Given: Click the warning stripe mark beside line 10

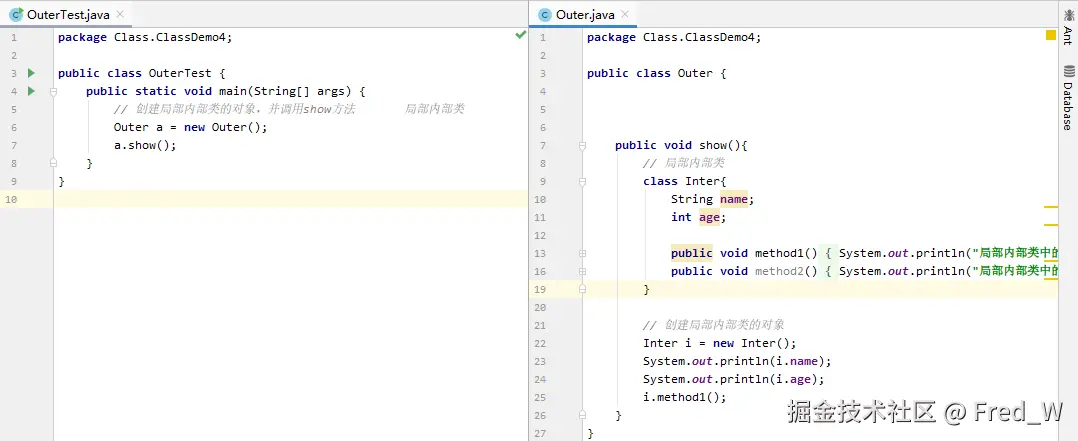Looking at the screenshot, I should (1050, 206).
